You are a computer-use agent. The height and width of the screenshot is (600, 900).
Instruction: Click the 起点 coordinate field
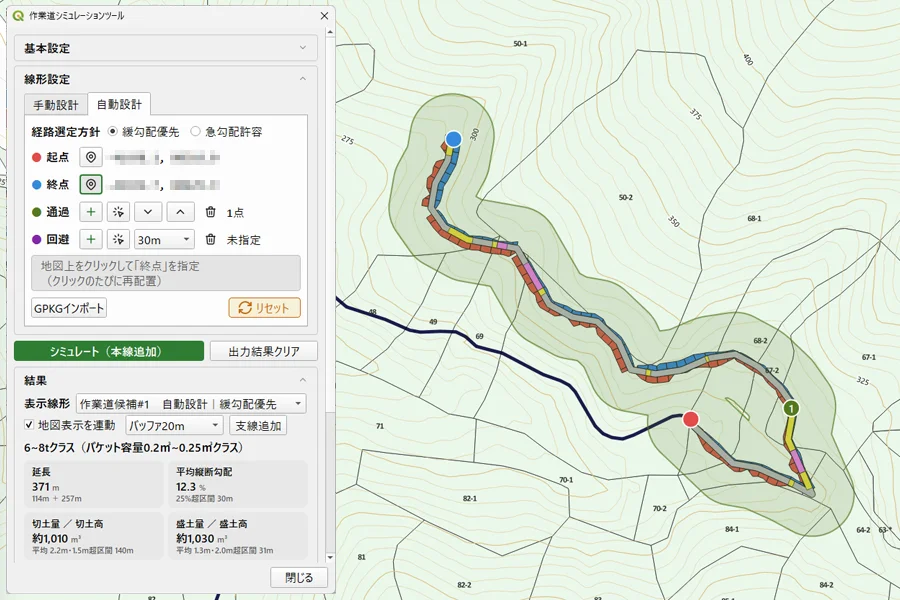(x=163, y=157)
